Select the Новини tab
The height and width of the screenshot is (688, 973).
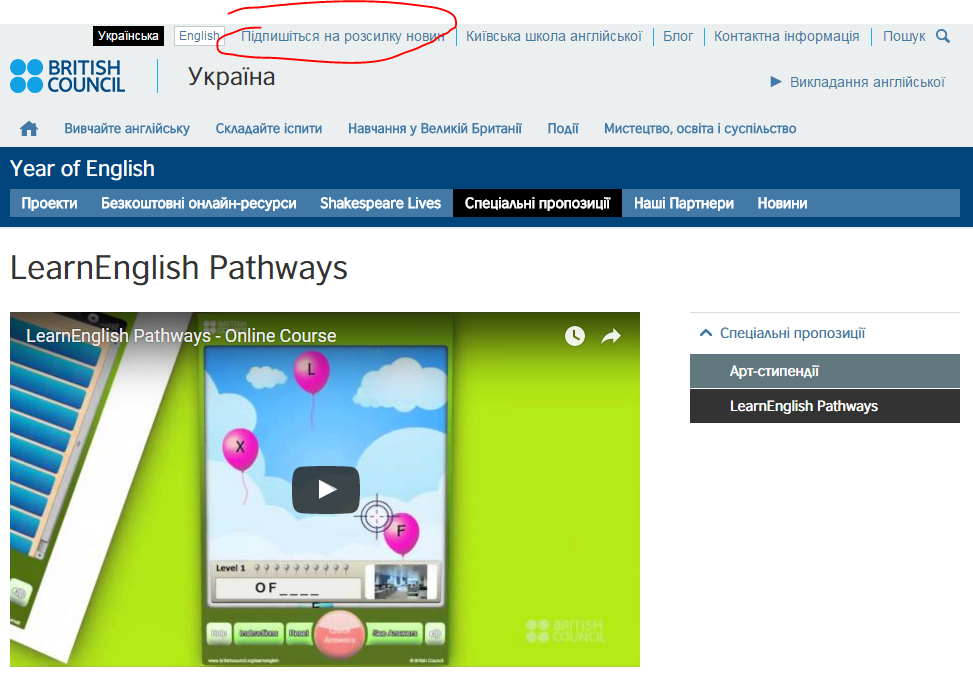coord(782,203)
